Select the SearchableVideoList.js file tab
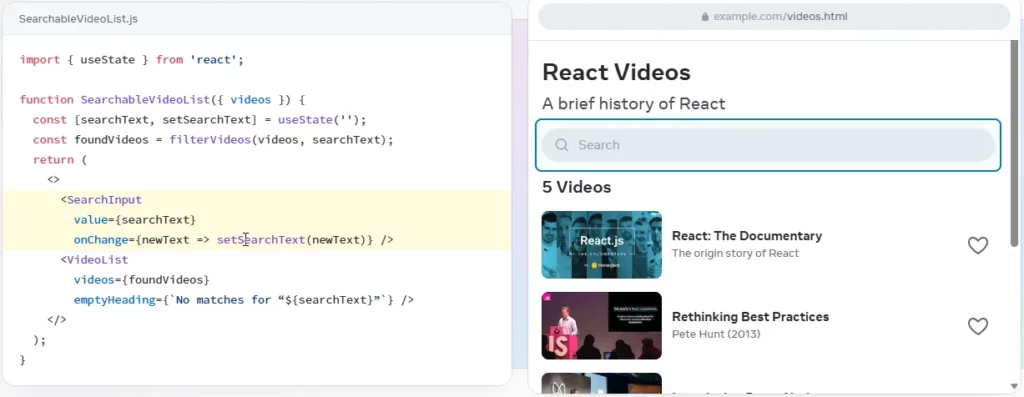This screenshot has height=397, width=1024. click(x=78, y=19)
